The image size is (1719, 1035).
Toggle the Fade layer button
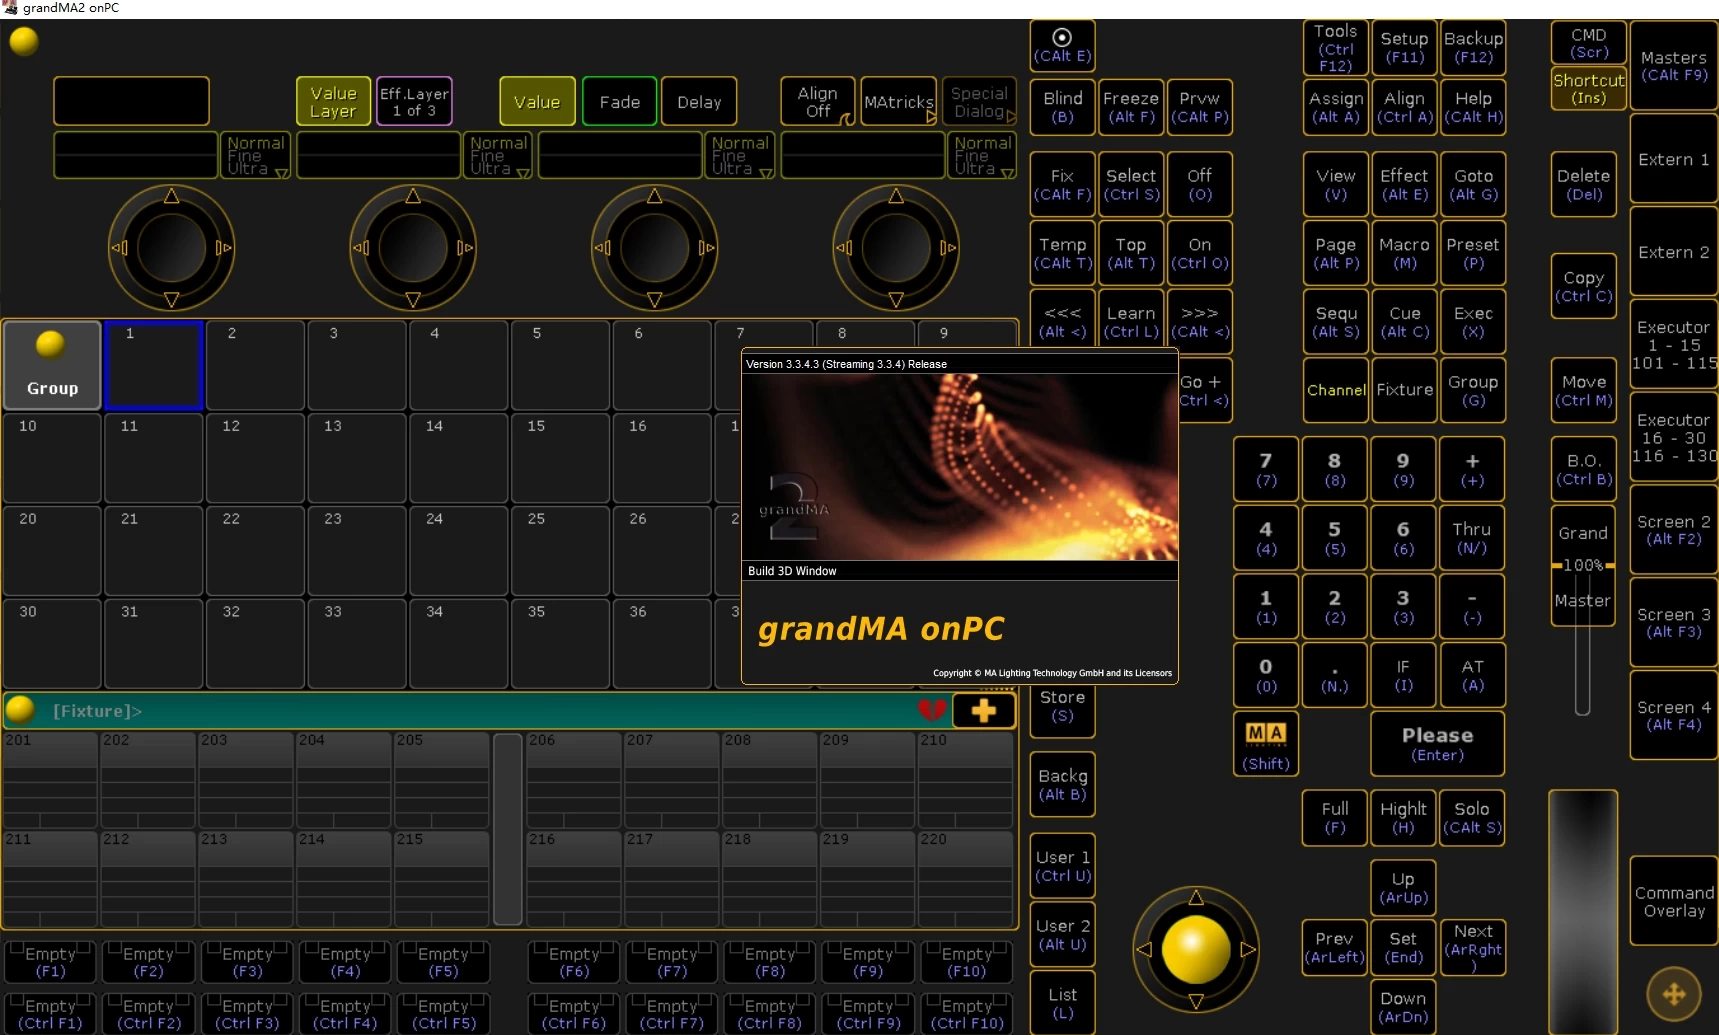pyautogui.click(x=619, y=101)
